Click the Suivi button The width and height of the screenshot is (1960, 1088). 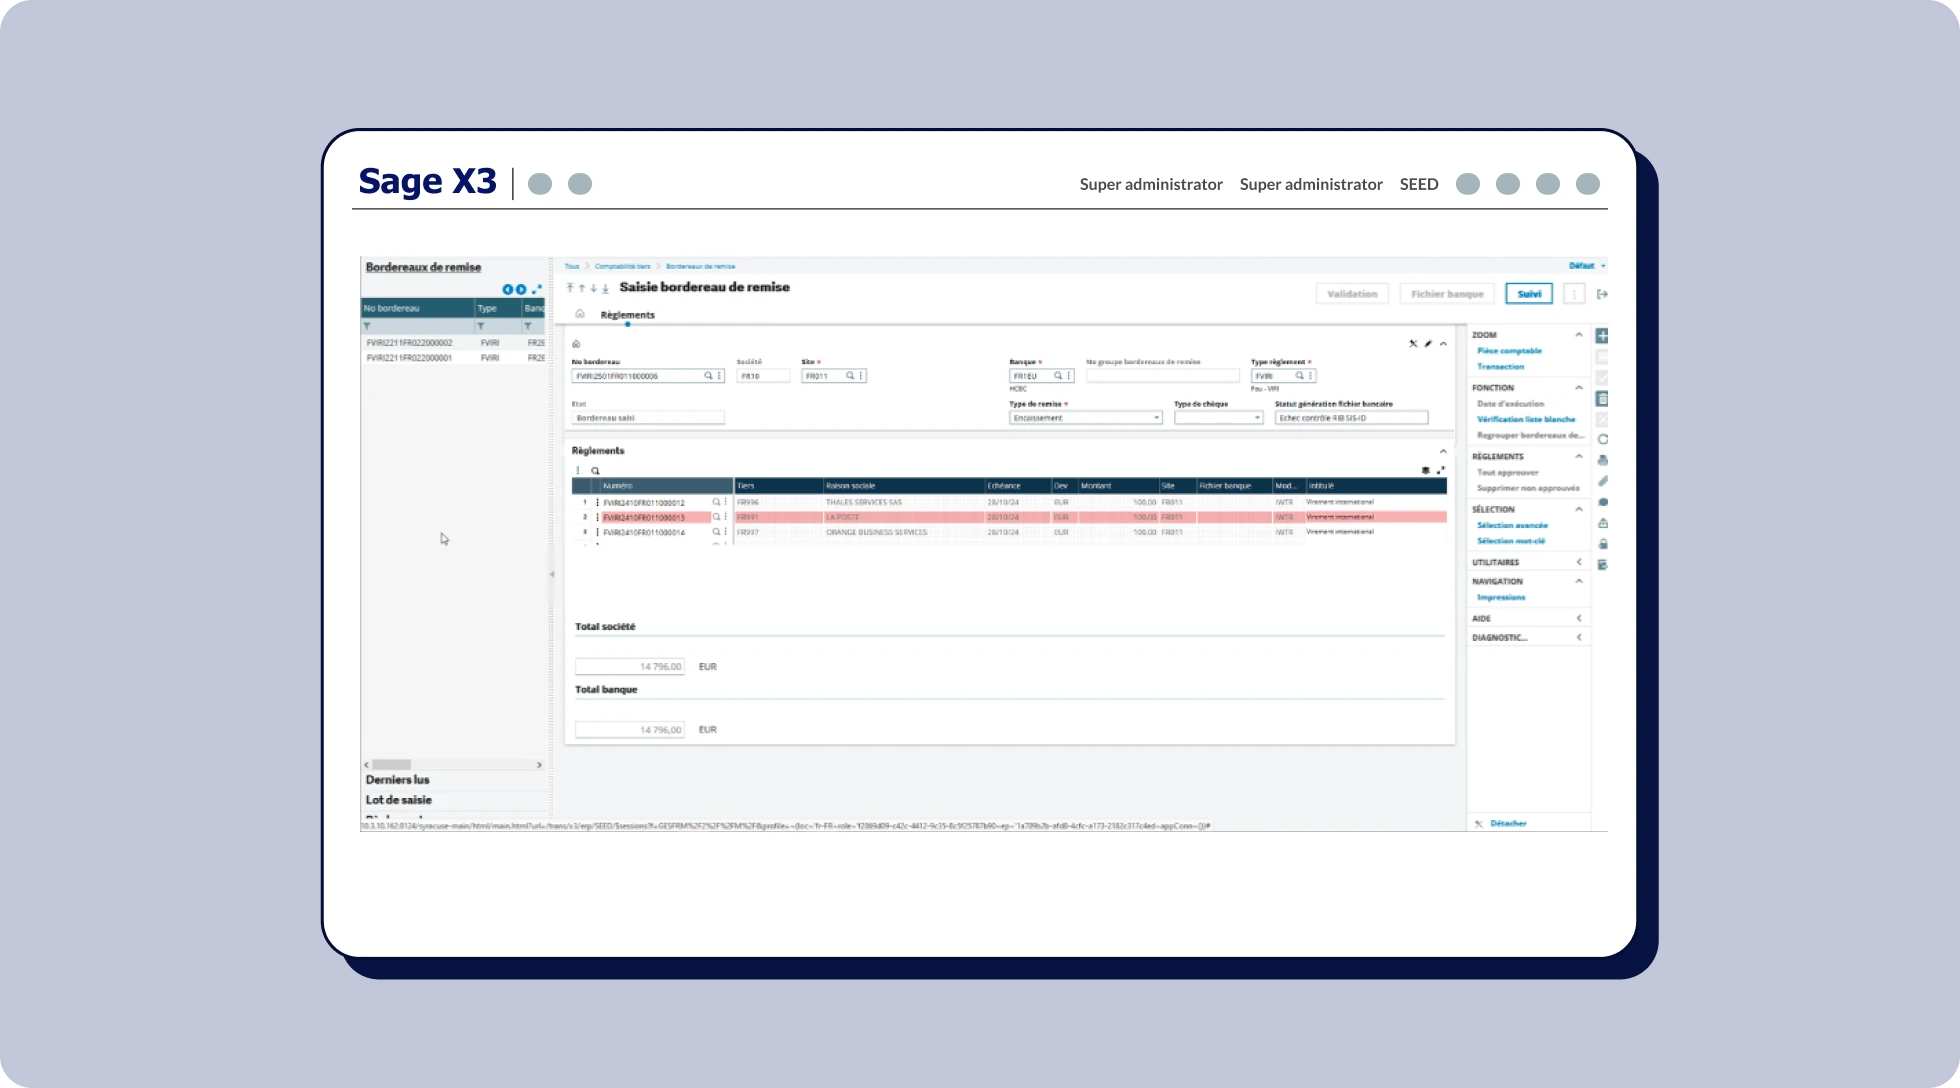1528,294
